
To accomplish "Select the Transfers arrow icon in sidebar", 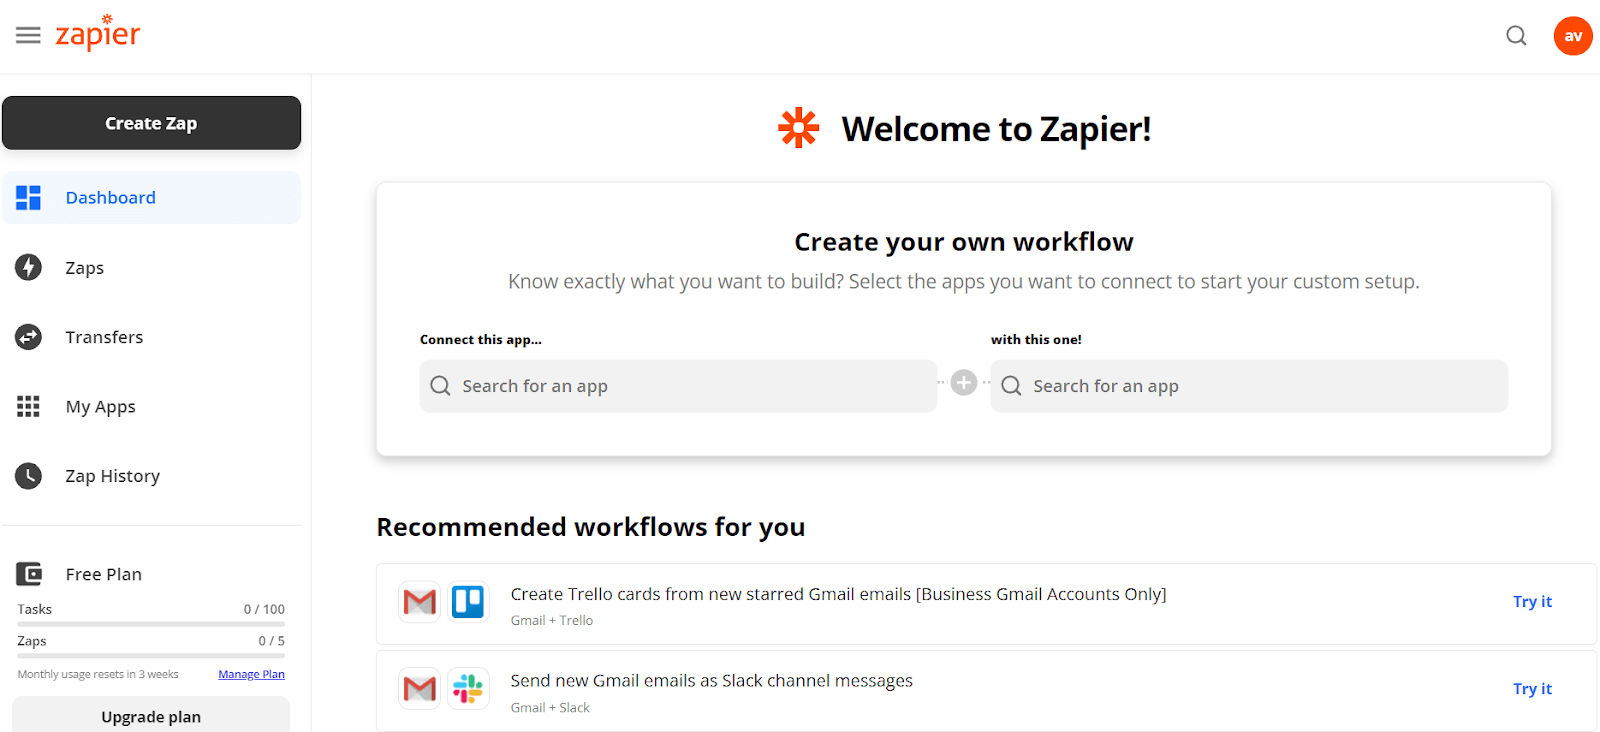I will [x=28, y=337].
